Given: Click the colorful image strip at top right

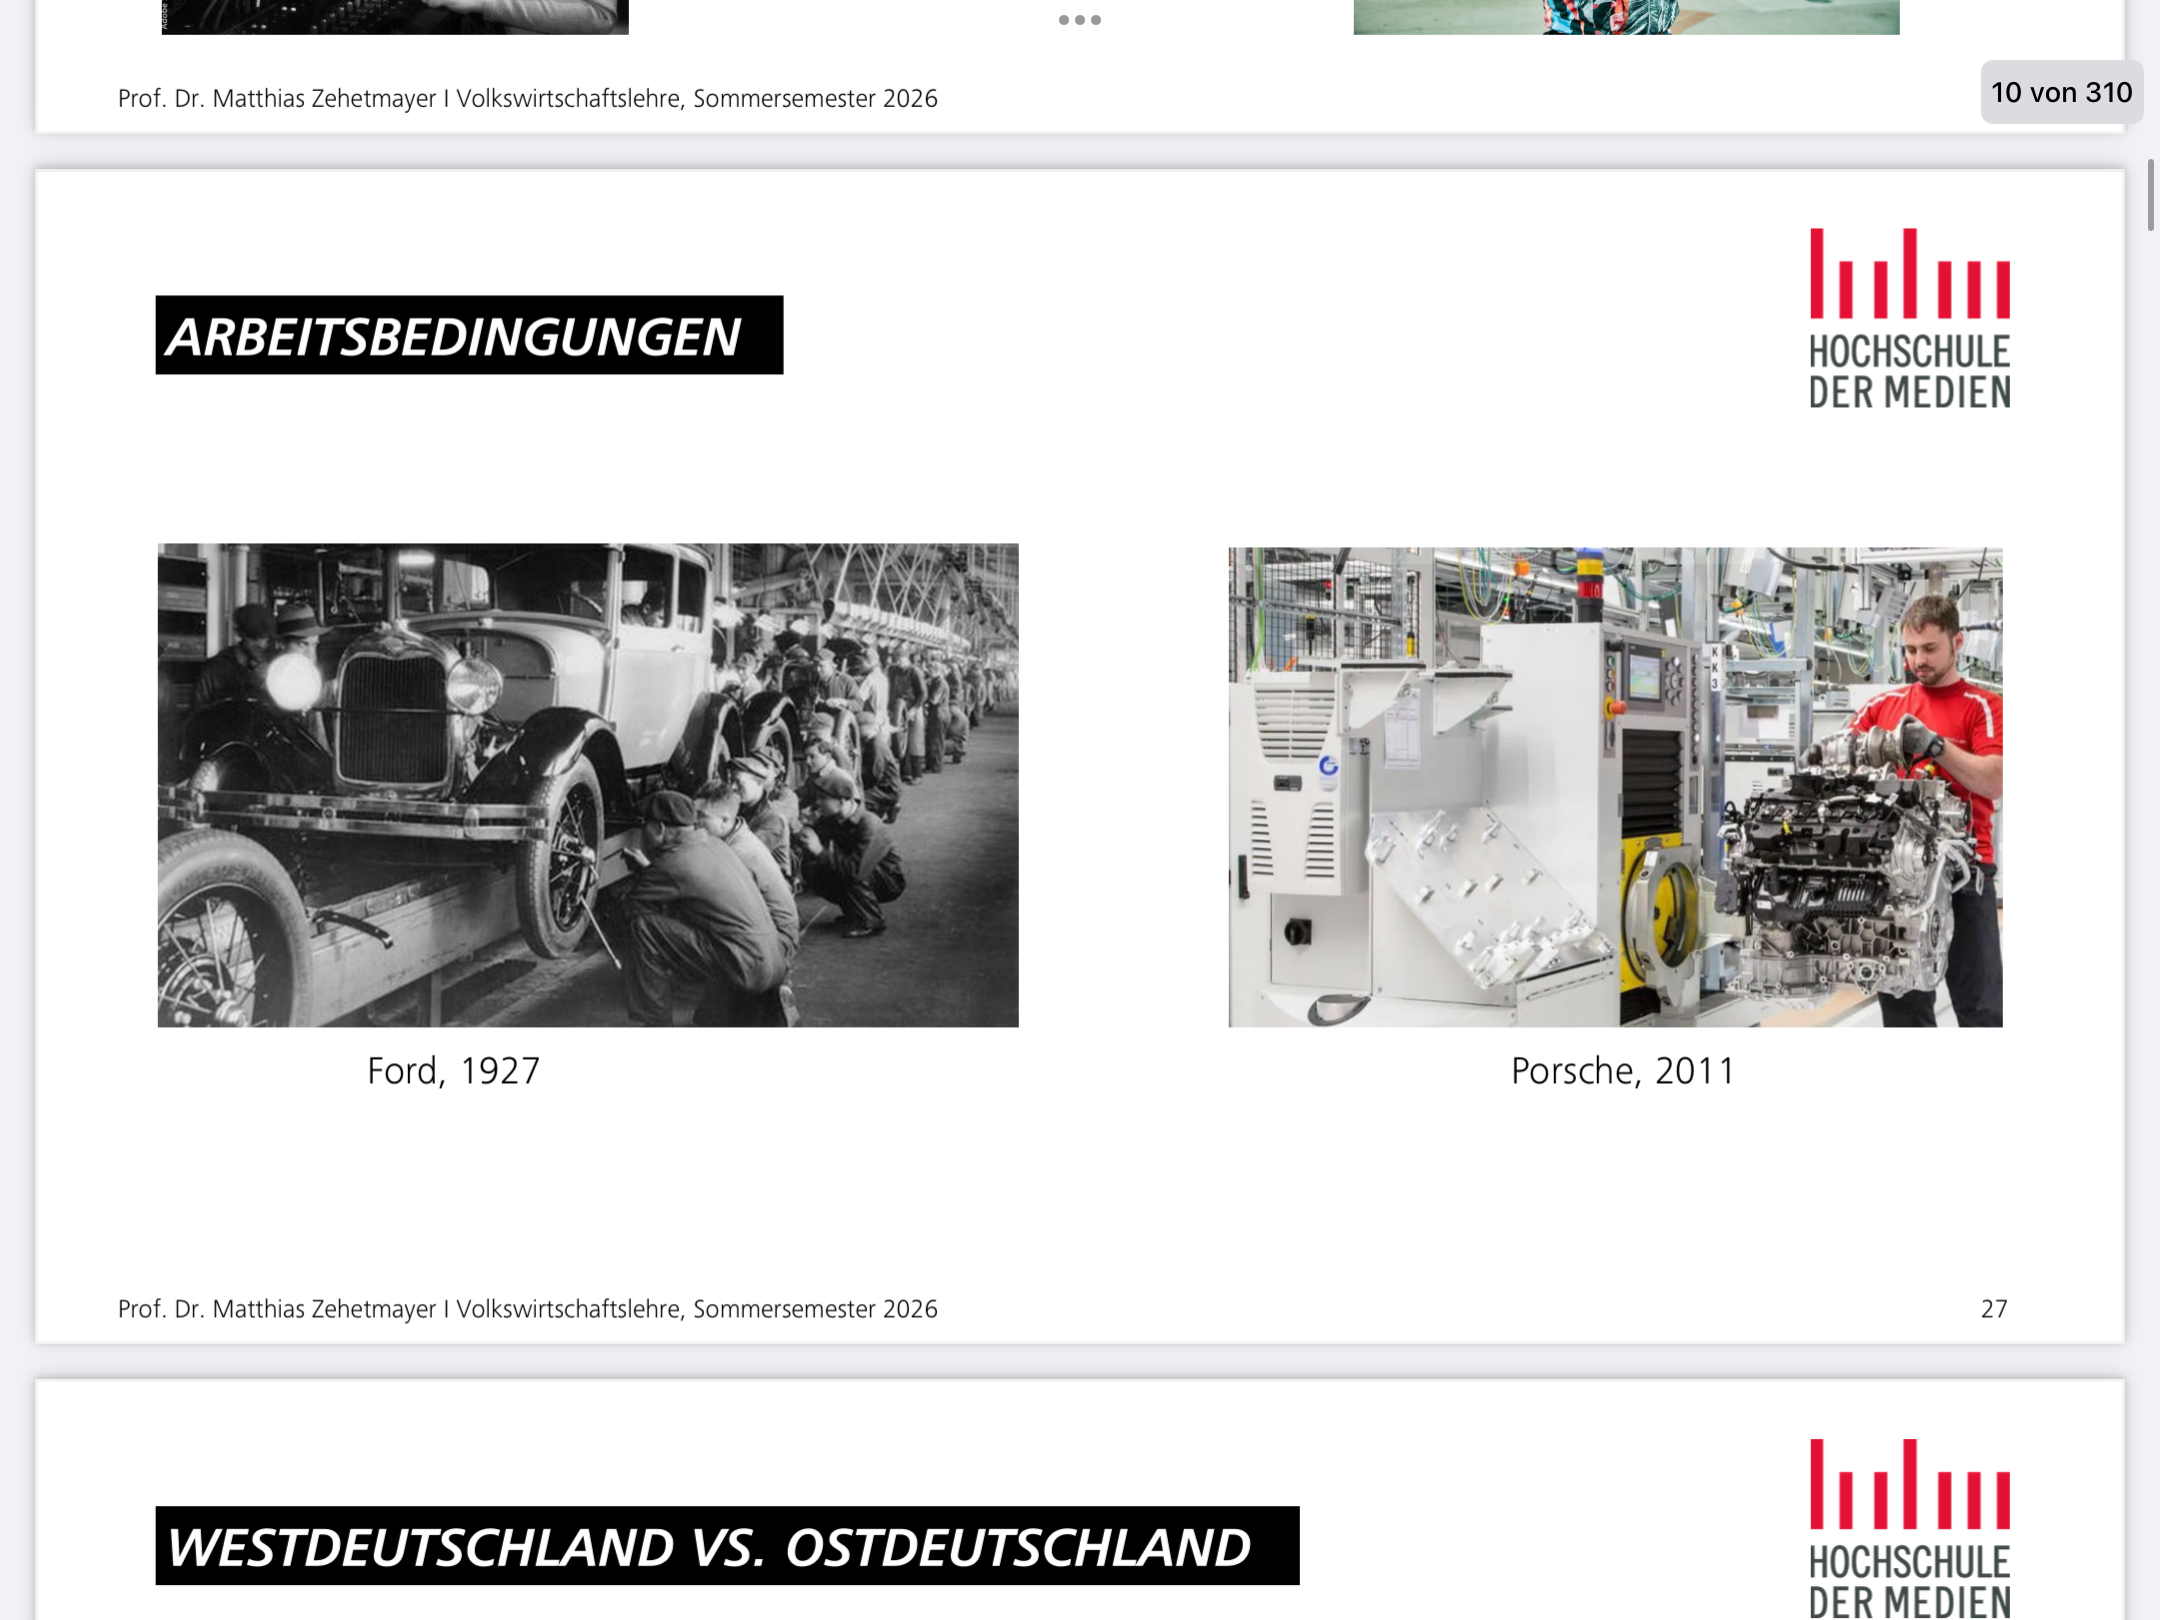Looking at the screenshot, I should tap(1626, 17).
